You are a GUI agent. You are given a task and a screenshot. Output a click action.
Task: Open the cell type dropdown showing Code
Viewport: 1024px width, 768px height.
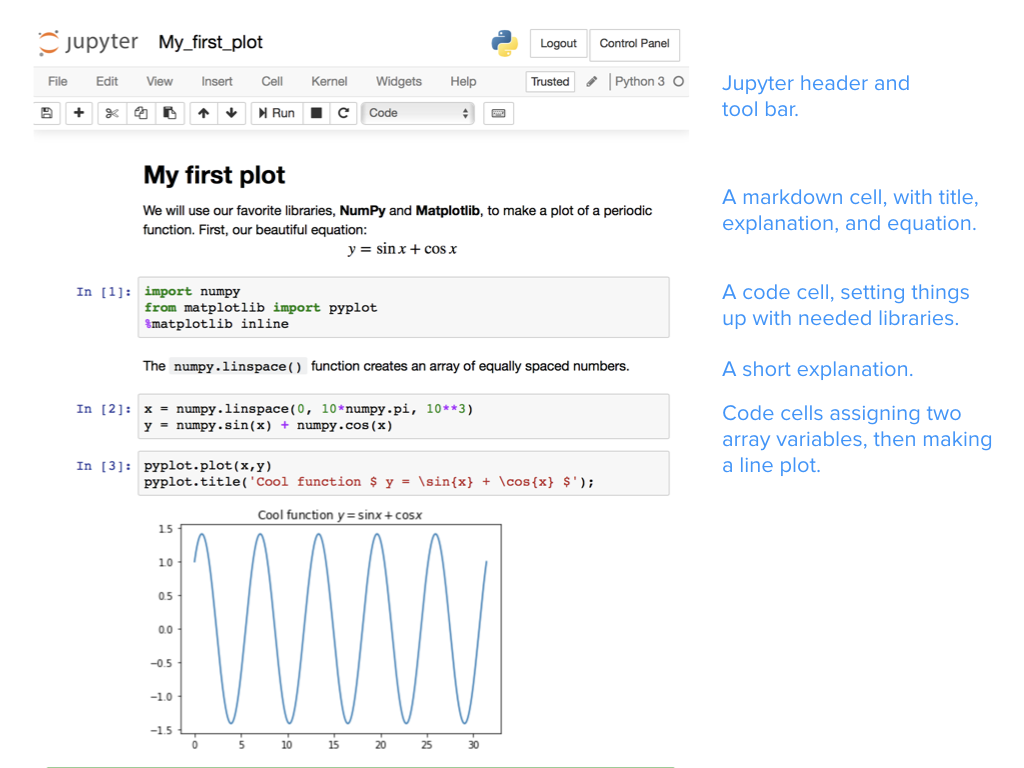tap(418, 113)
